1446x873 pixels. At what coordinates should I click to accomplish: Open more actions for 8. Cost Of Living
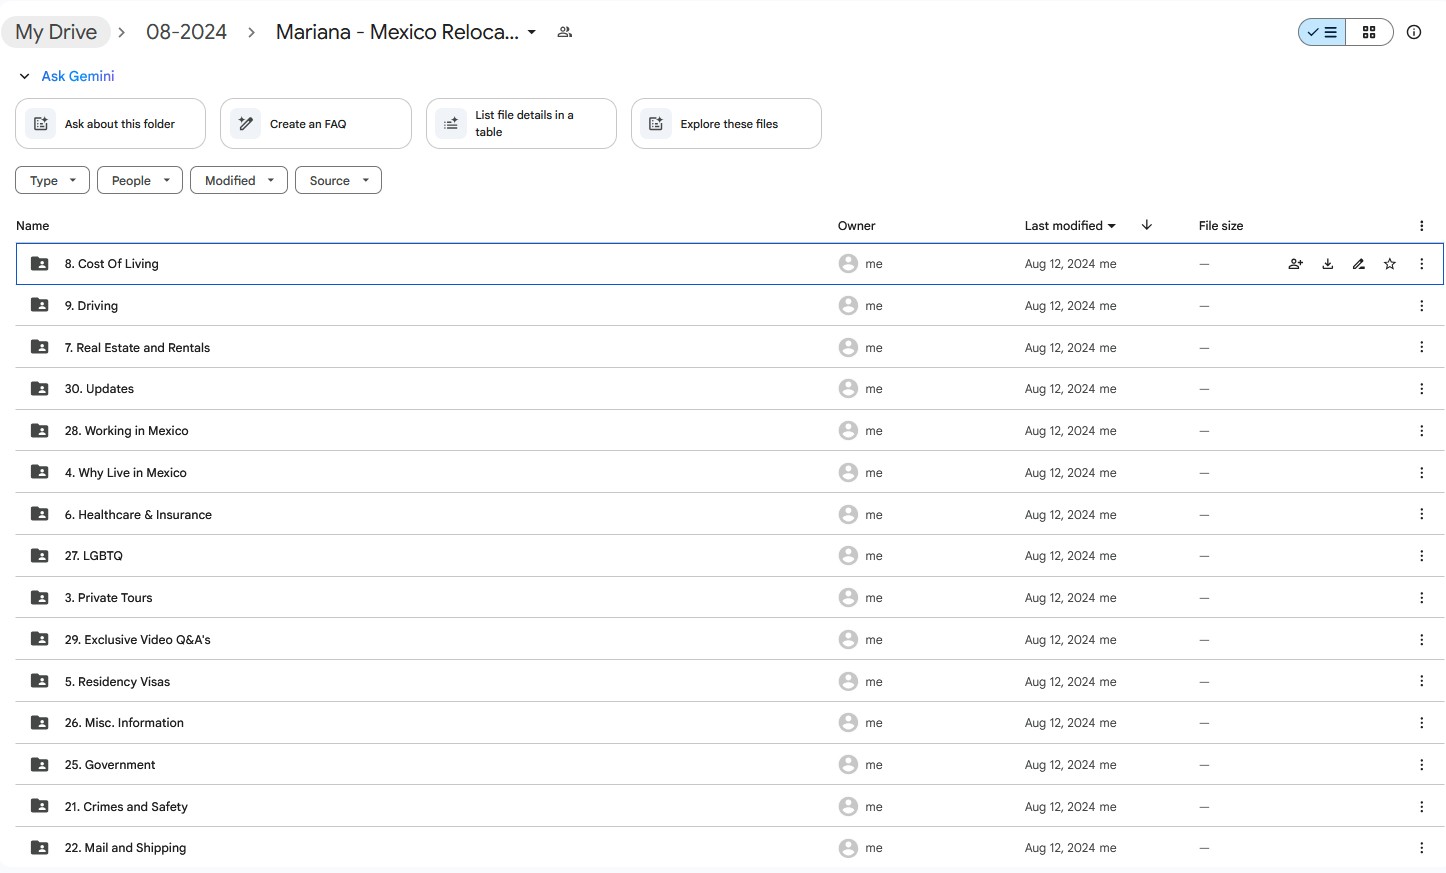point(1422,264)
